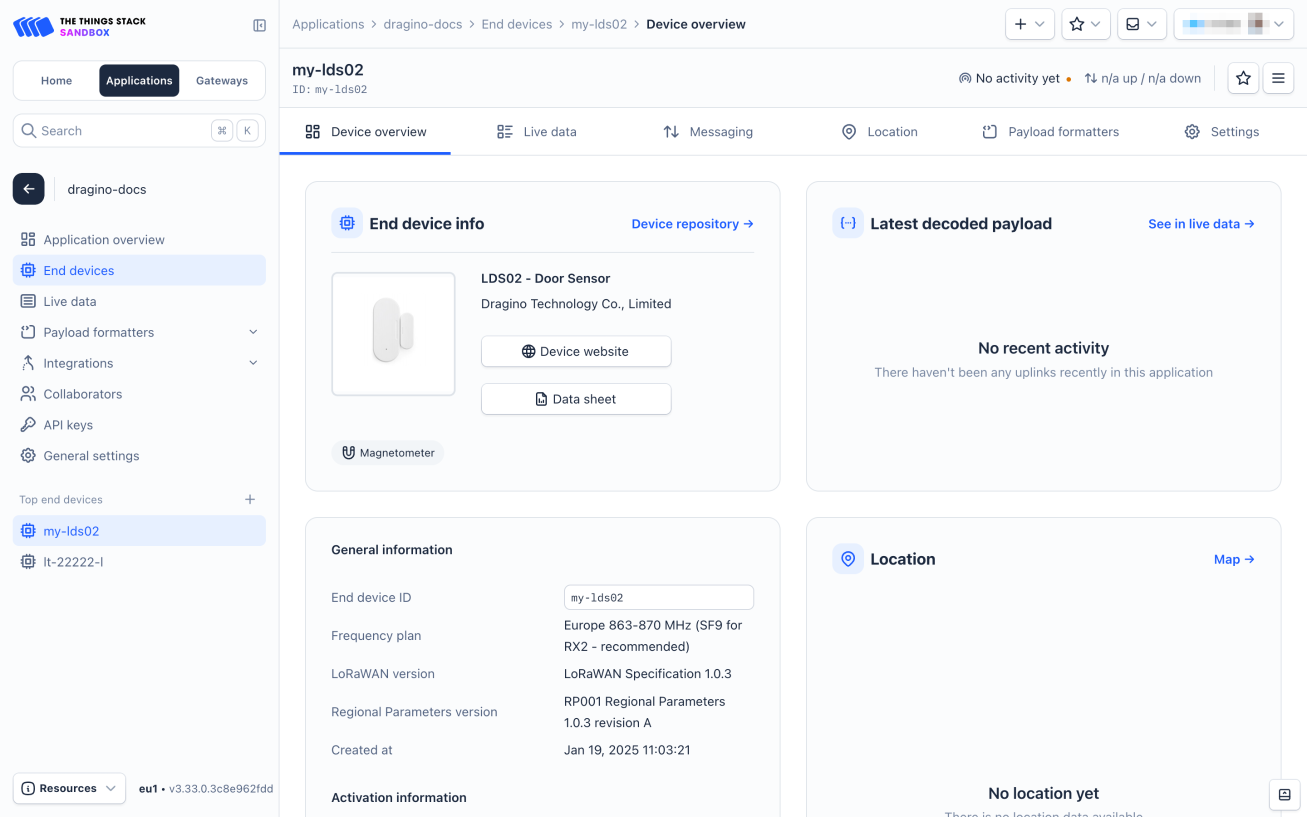Open the user account dropdown

pyautogui.click(x=1234, y=24)
